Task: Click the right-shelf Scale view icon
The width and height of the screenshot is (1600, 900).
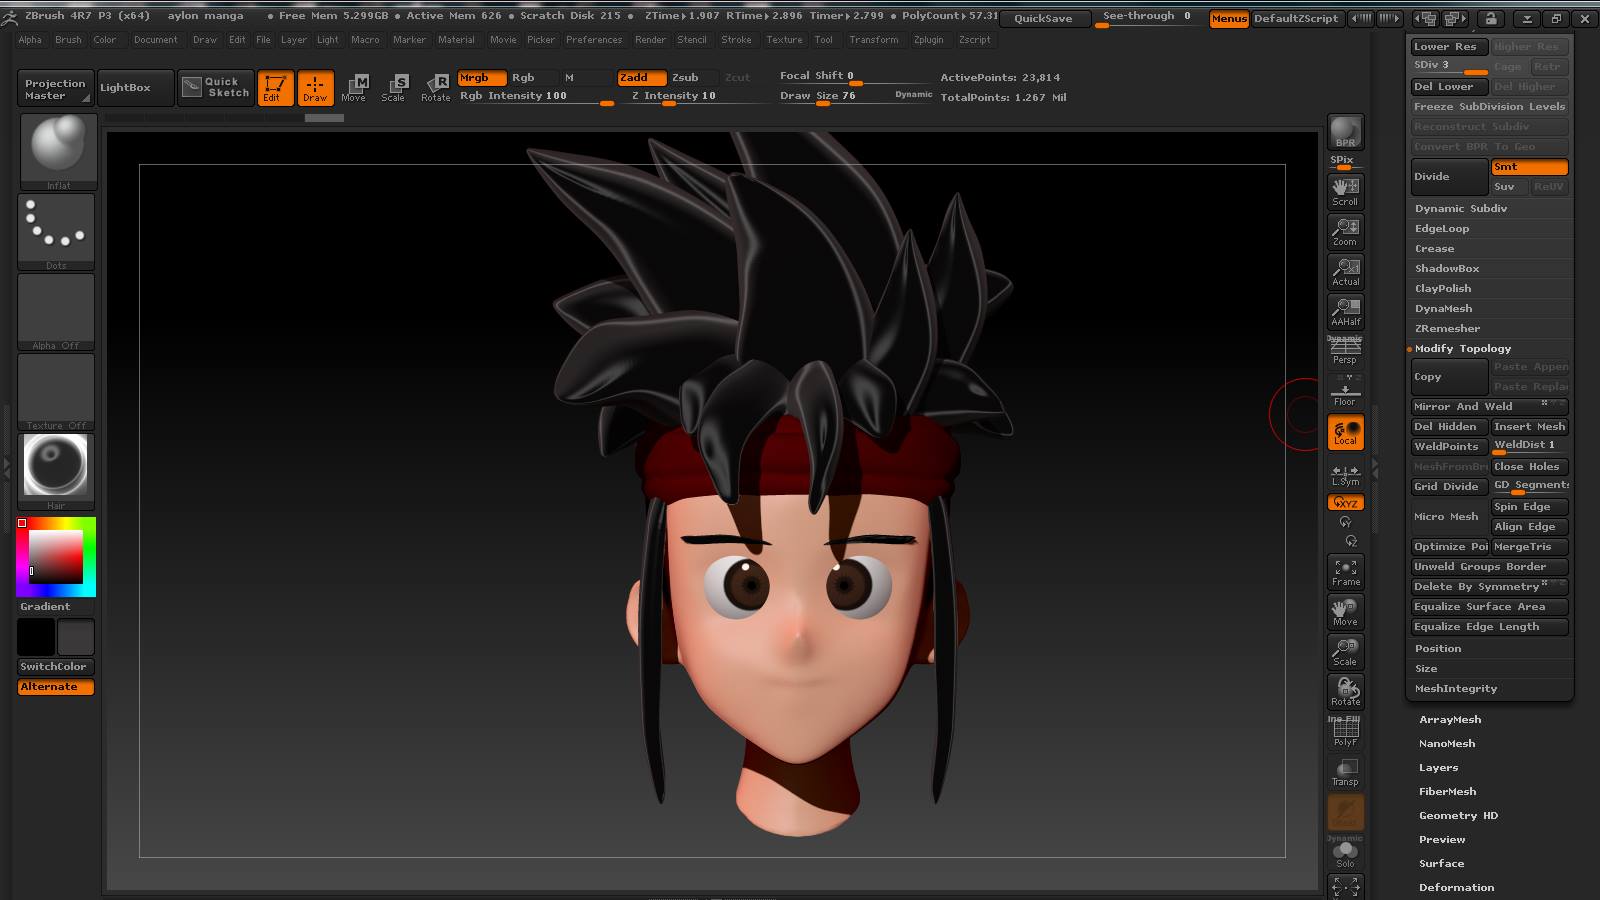Action: [1345, 652]
